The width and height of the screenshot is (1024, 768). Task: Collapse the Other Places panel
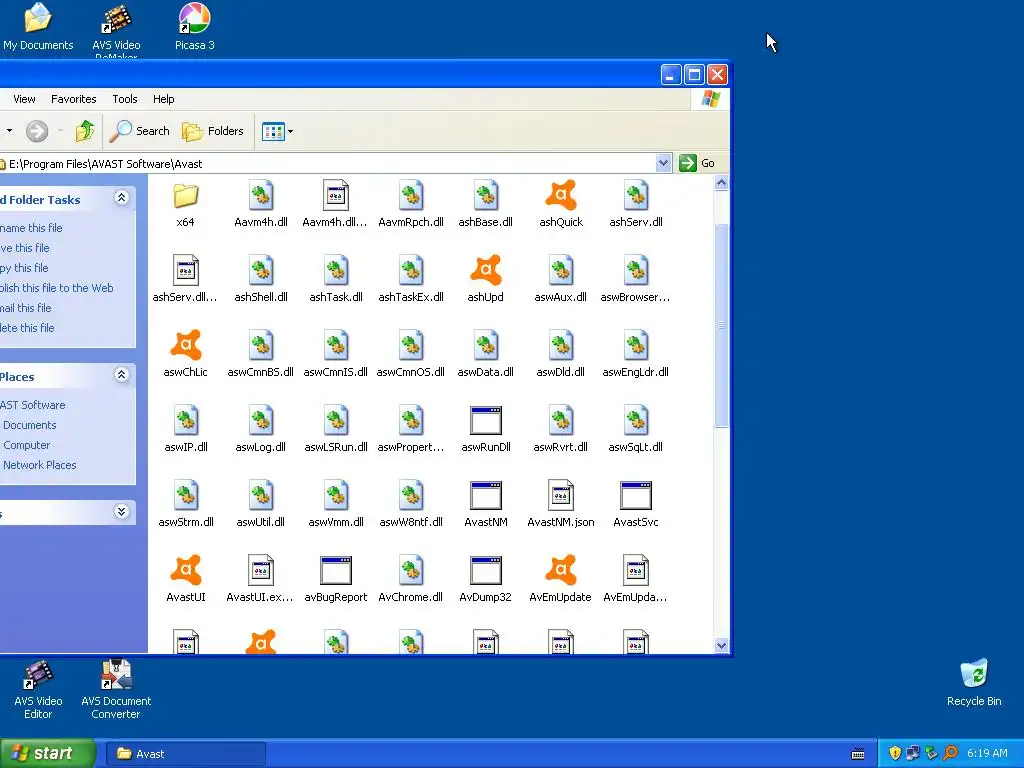(x=121, y=375)
